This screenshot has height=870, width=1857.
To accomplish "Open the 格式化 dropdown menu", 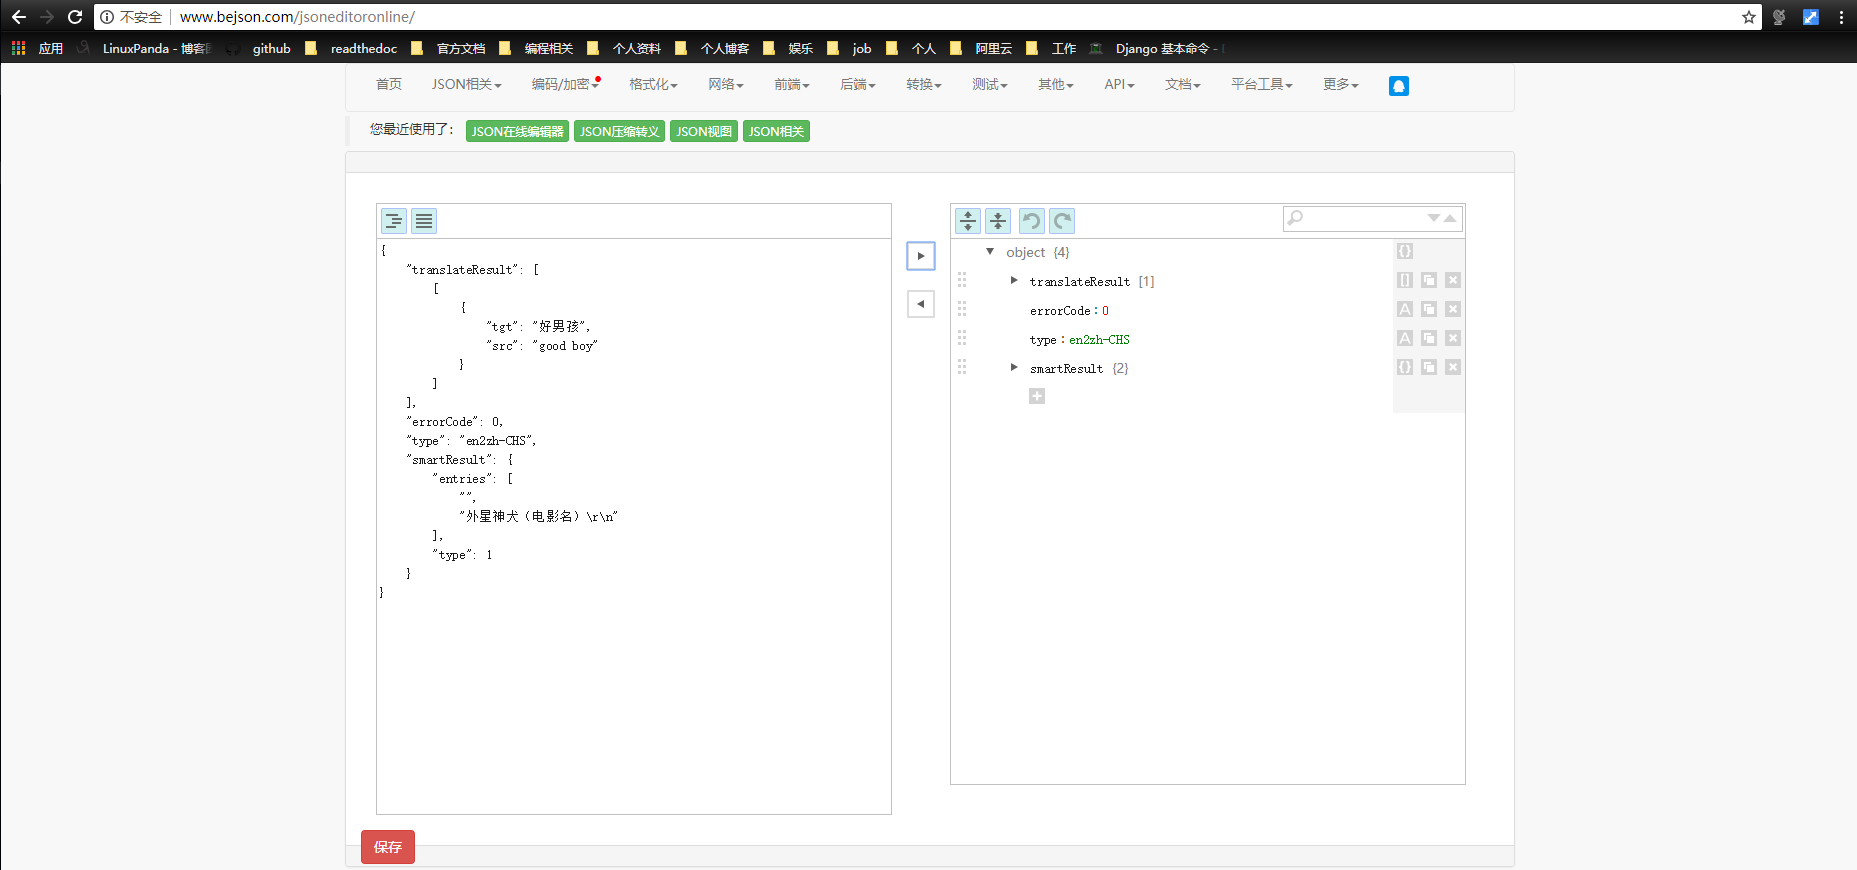I will (x=654, y=85).
